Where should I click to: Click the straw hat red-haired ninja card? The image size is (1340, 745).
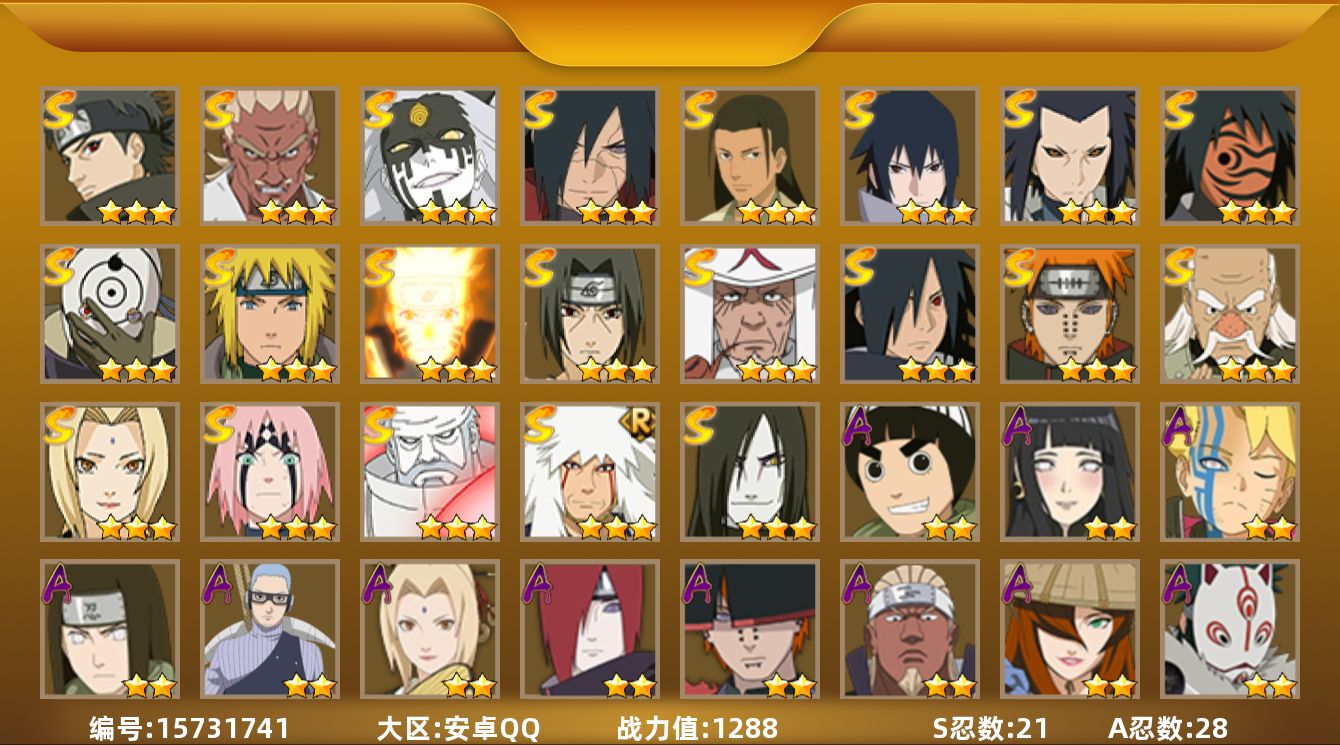click(x=1069, y=629)
